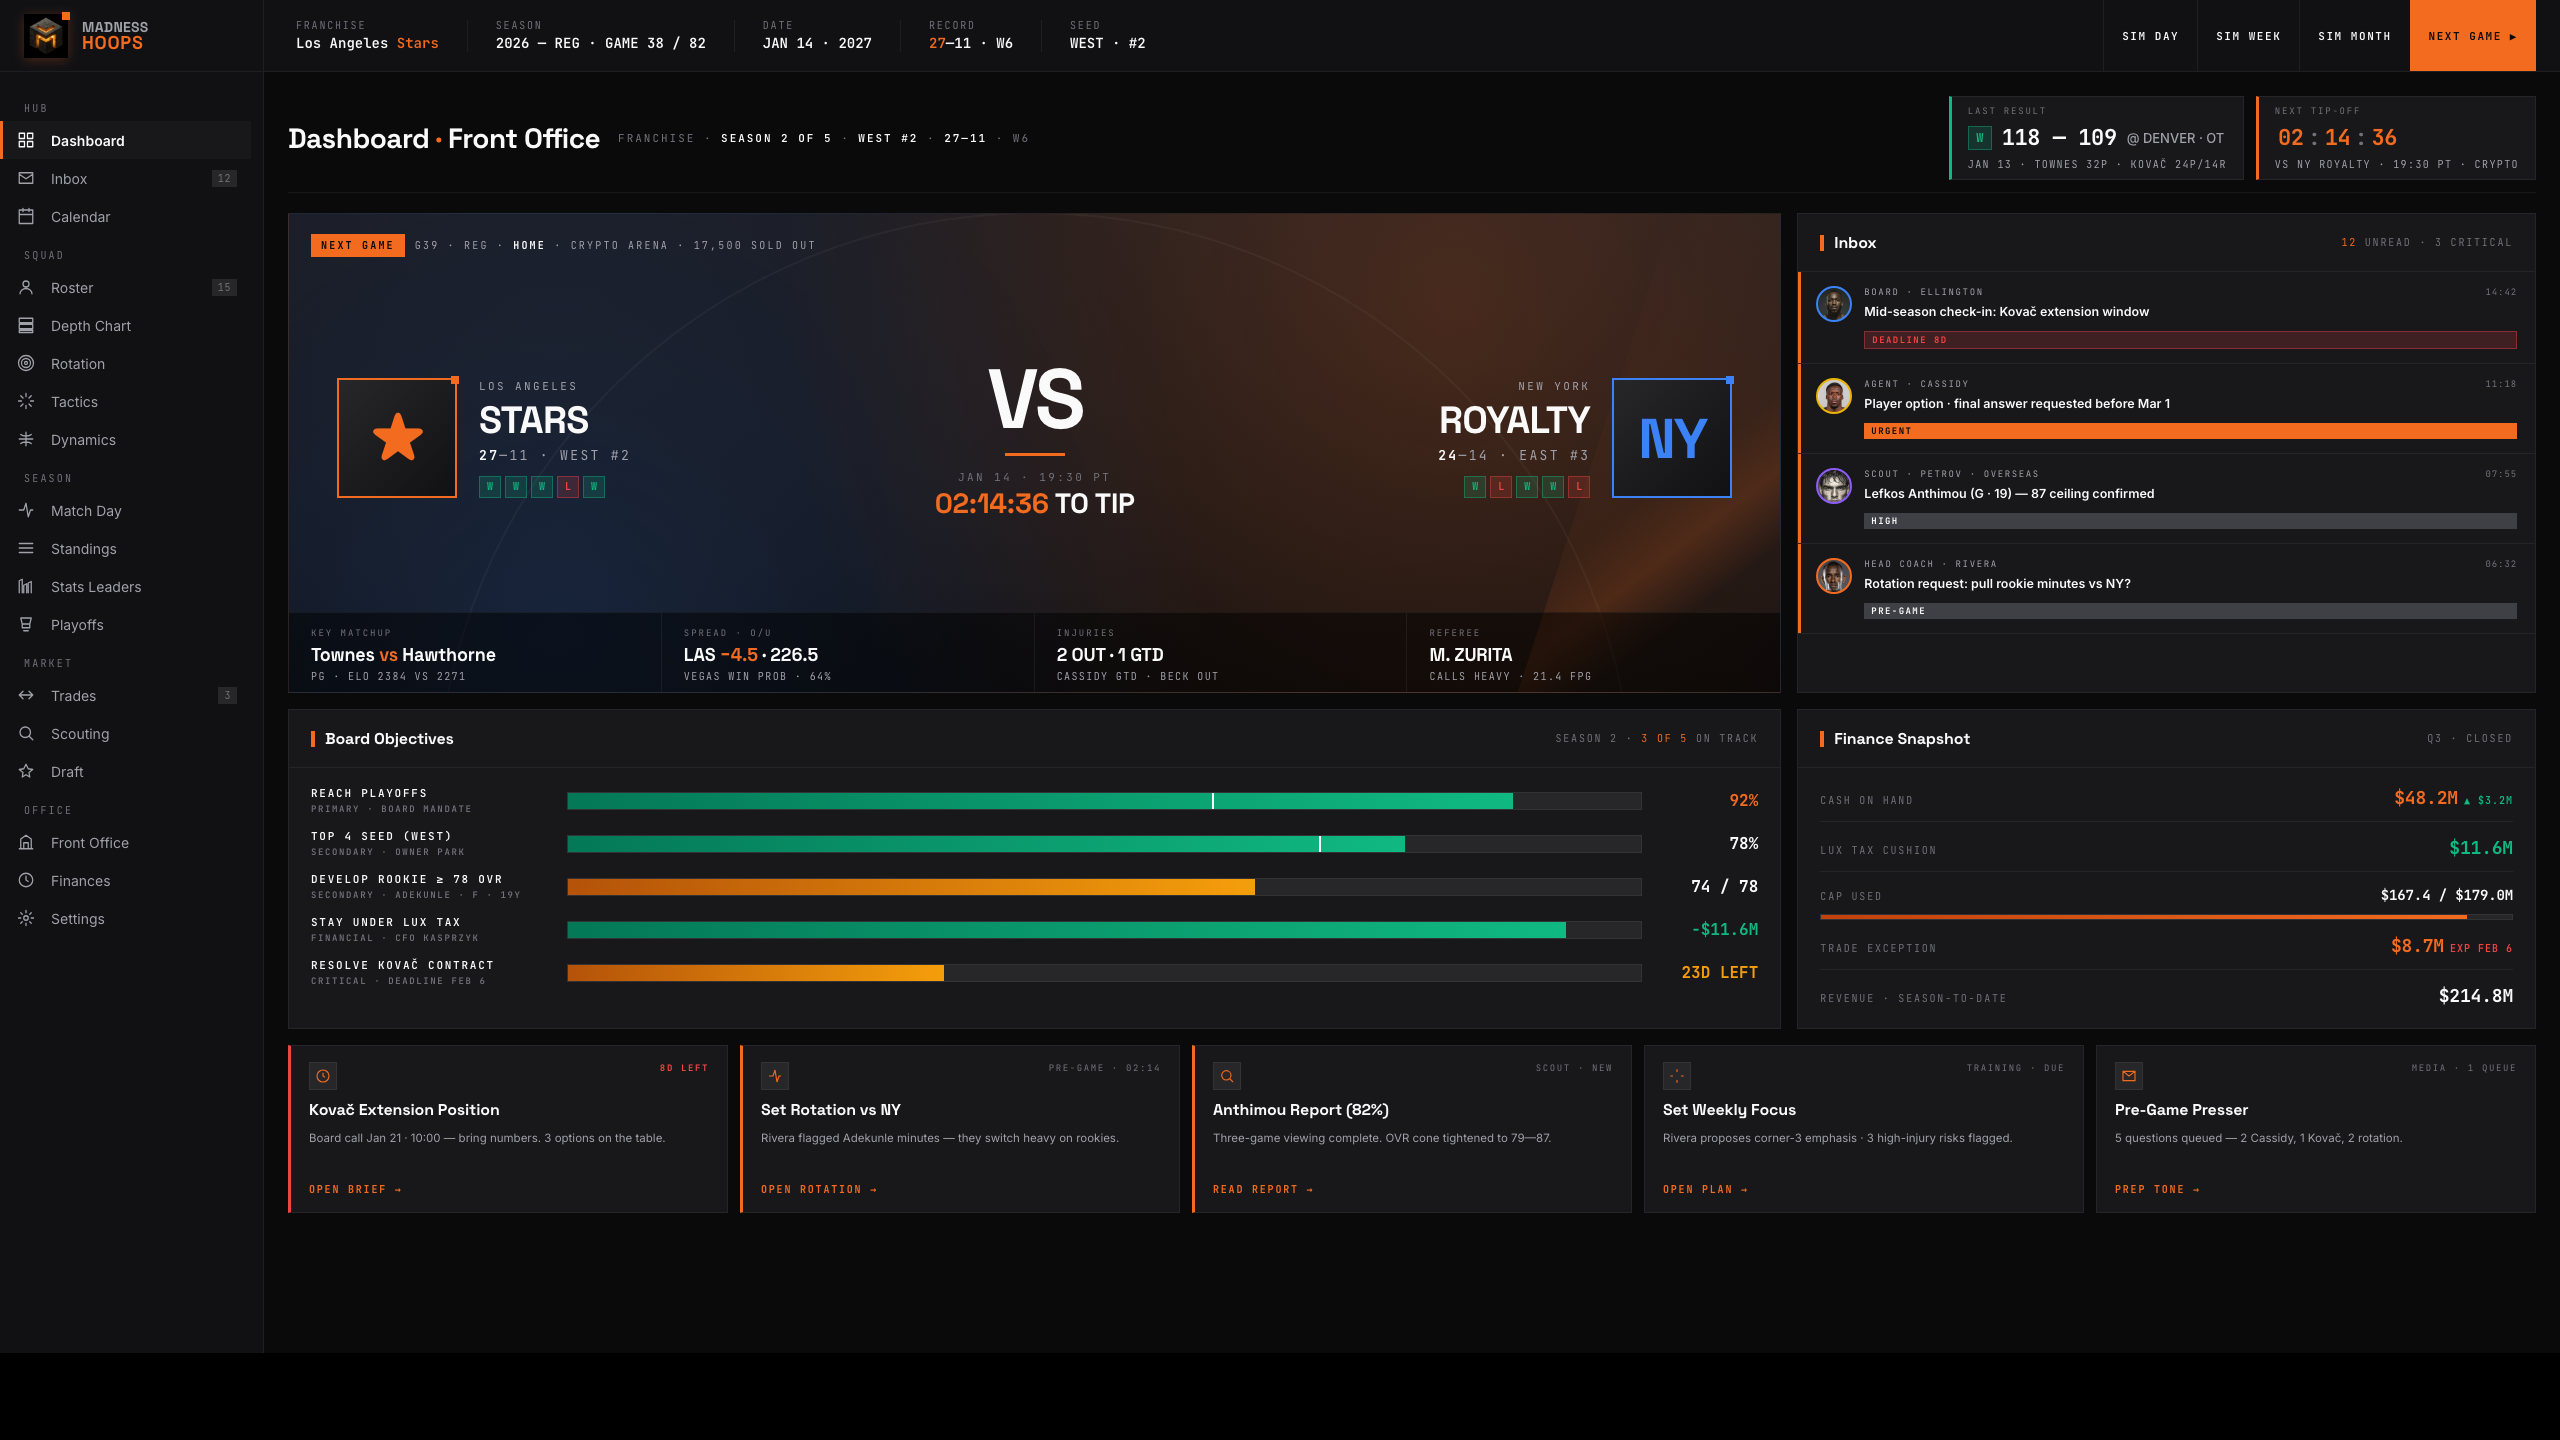The height and width of the screenshot is (1440, 2560).
Task: Click the Settings gear icon
Action: point(26,918)
